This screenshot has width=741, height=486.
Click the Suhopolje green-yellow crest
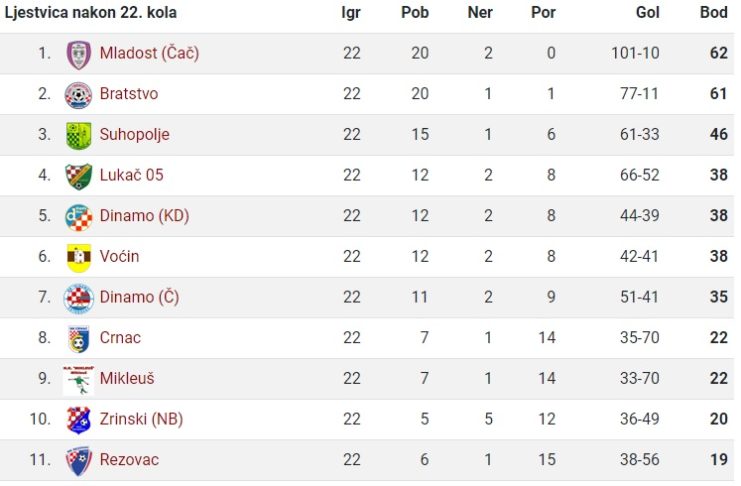78,136
